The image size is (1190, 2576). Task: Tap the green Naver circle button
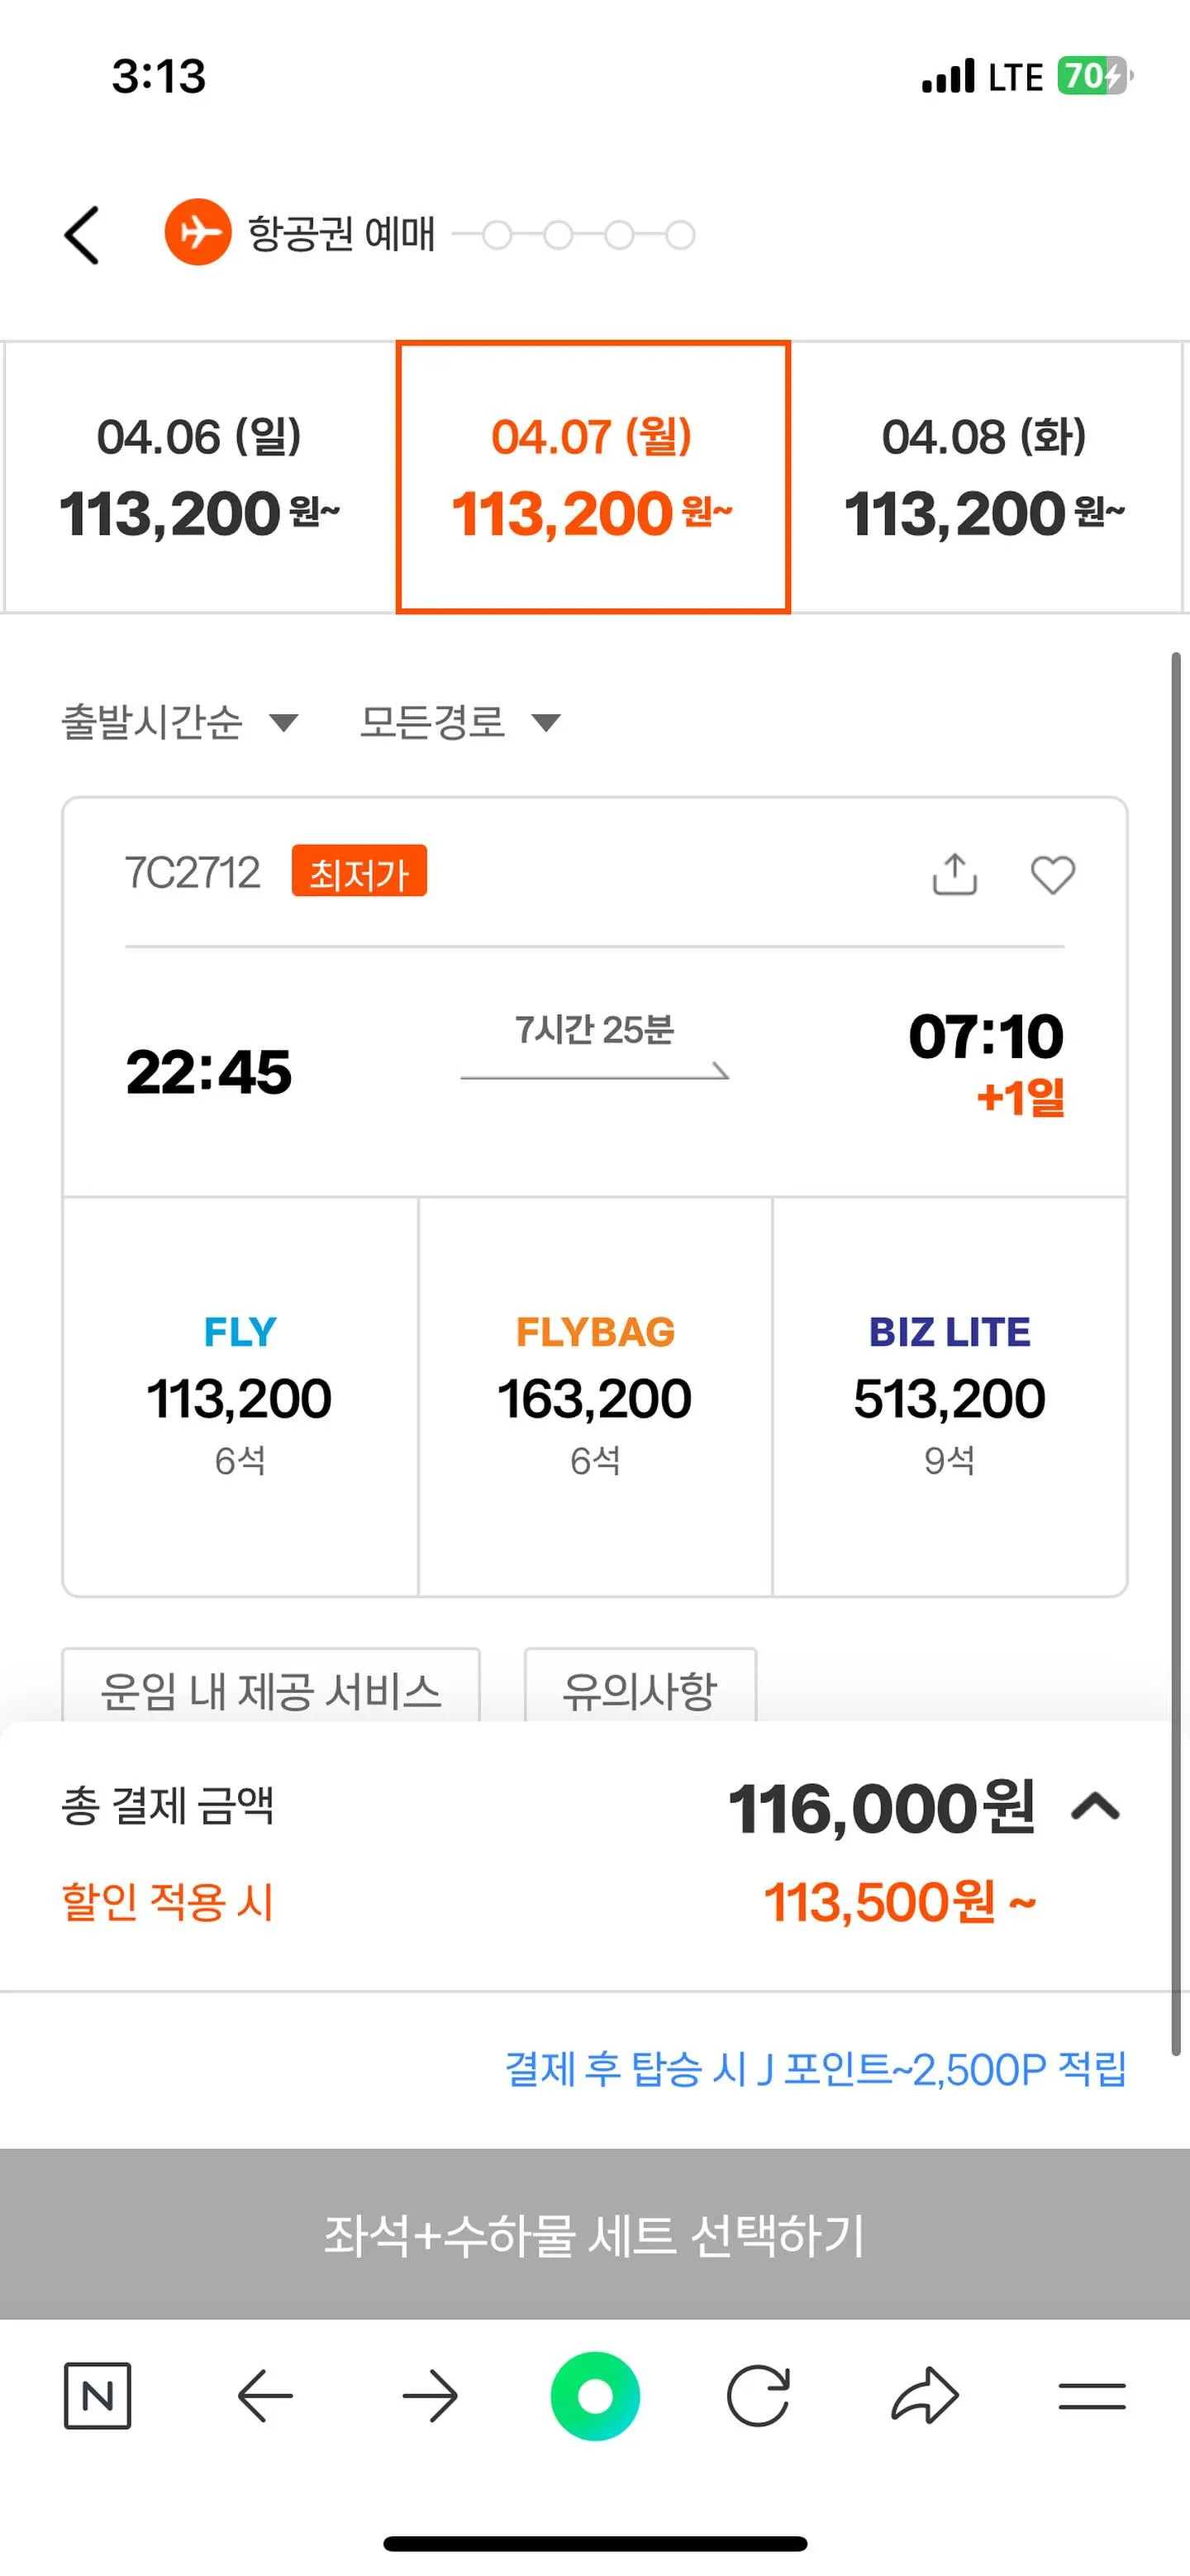coord(595,2395)
